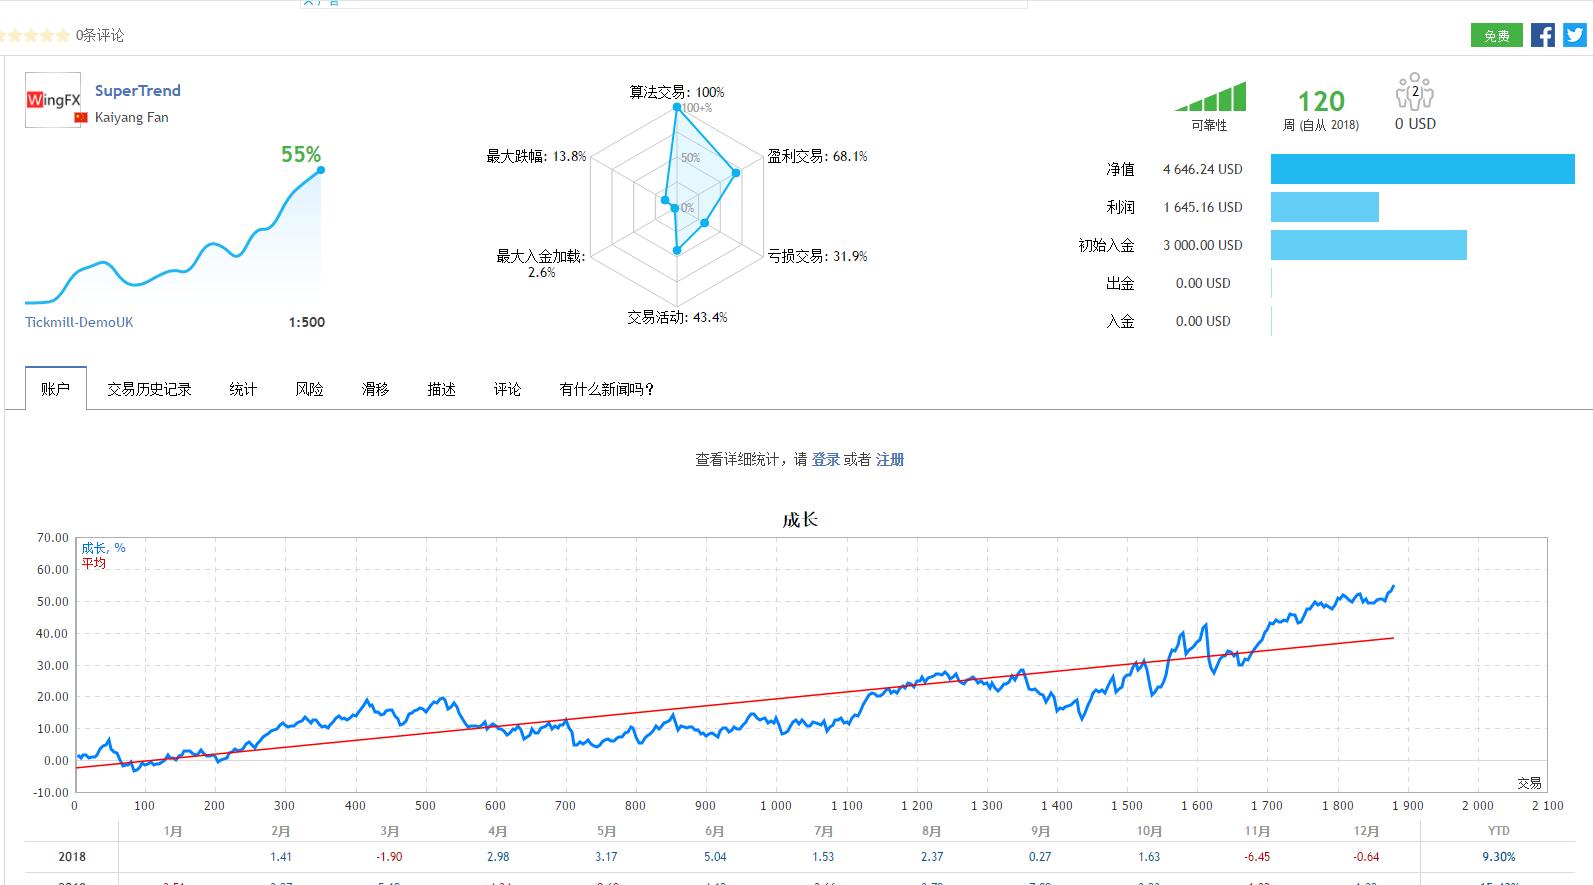
Task: Click the 净值 equity bar
Action: click(x=1422, y=169)
